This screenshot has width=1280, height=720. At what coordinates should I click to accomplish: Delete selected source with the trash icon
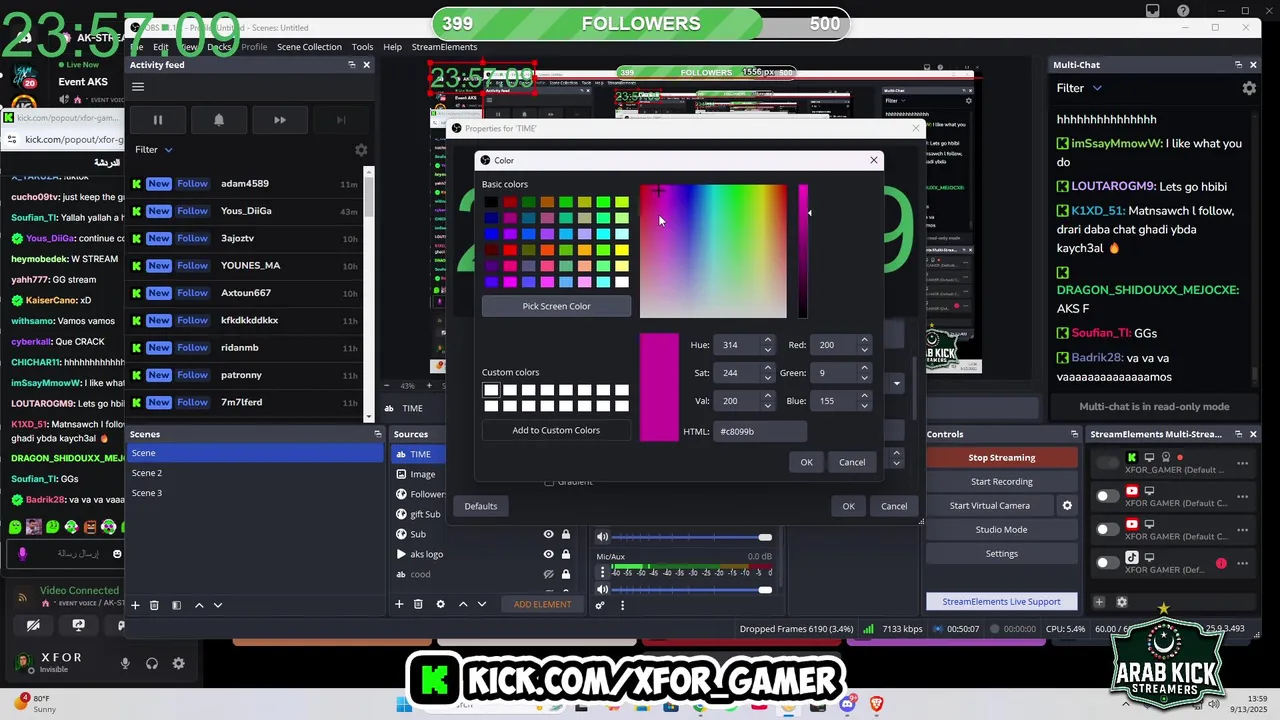418,604
